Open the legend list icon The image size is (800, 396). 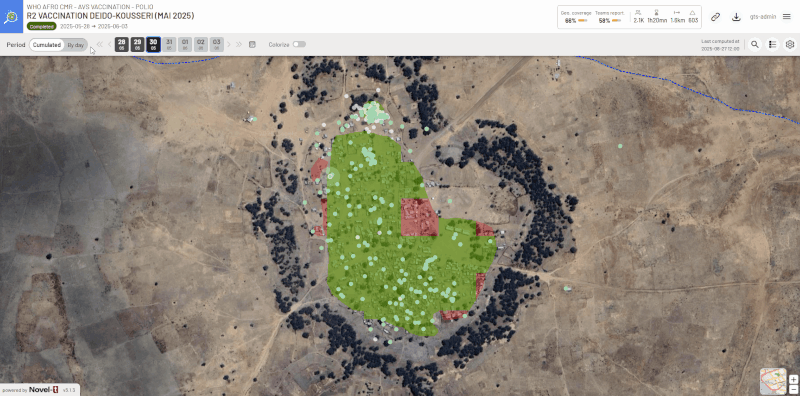pos(772,44)
